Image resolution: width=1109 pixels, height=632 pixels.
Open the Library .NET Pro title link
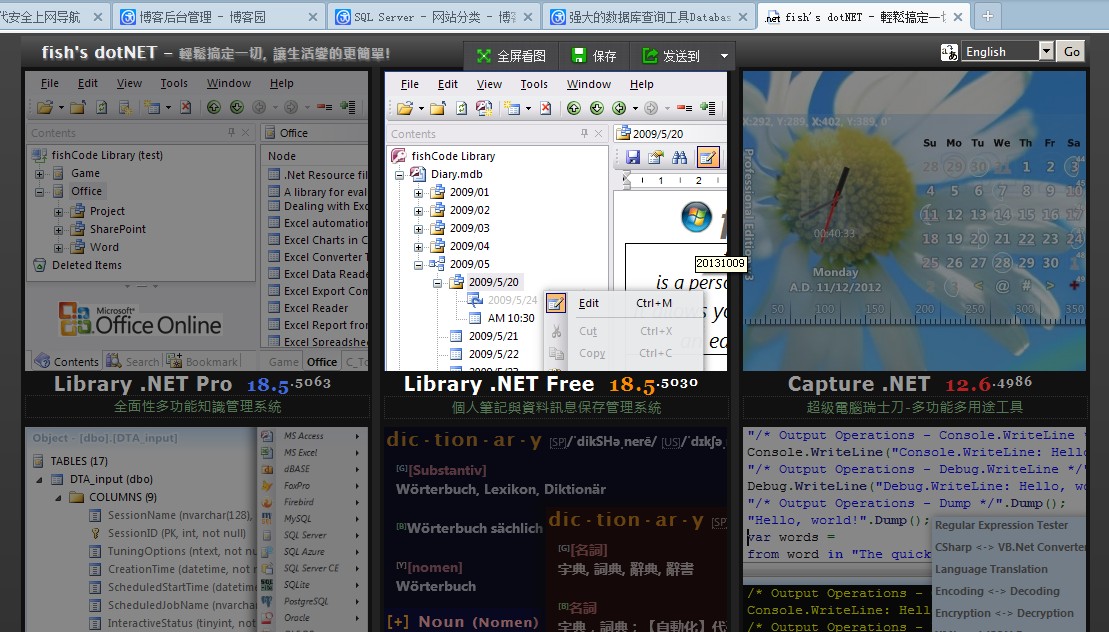coord(142,384)
